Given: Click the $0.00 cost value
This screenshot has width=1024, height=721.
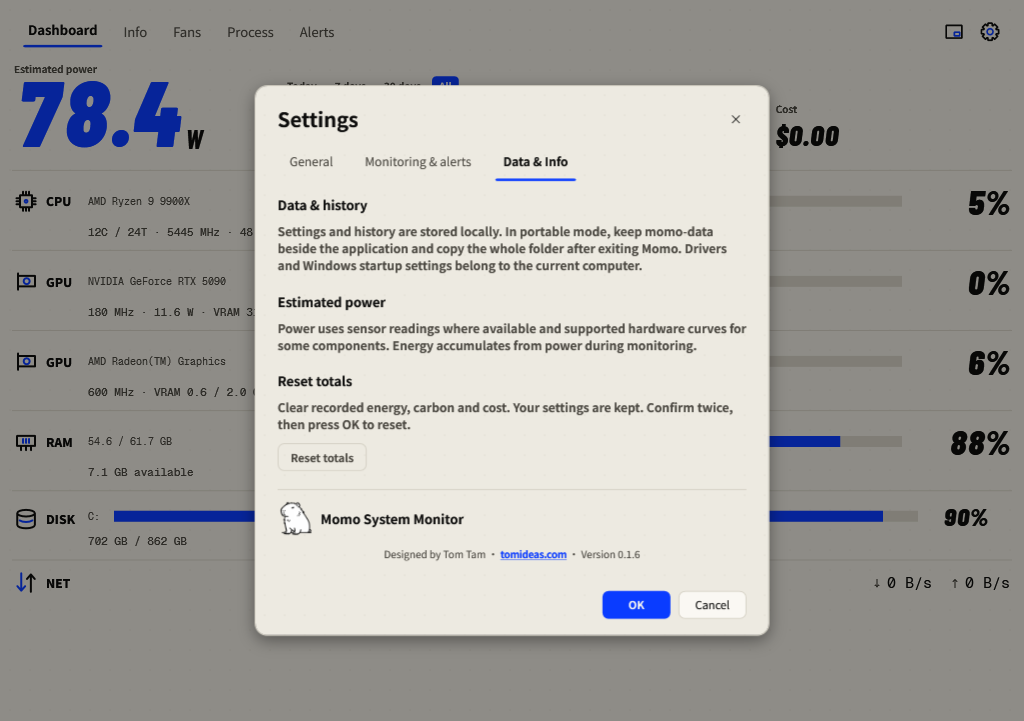Looking at the screenshot, I should click(807, 136).
